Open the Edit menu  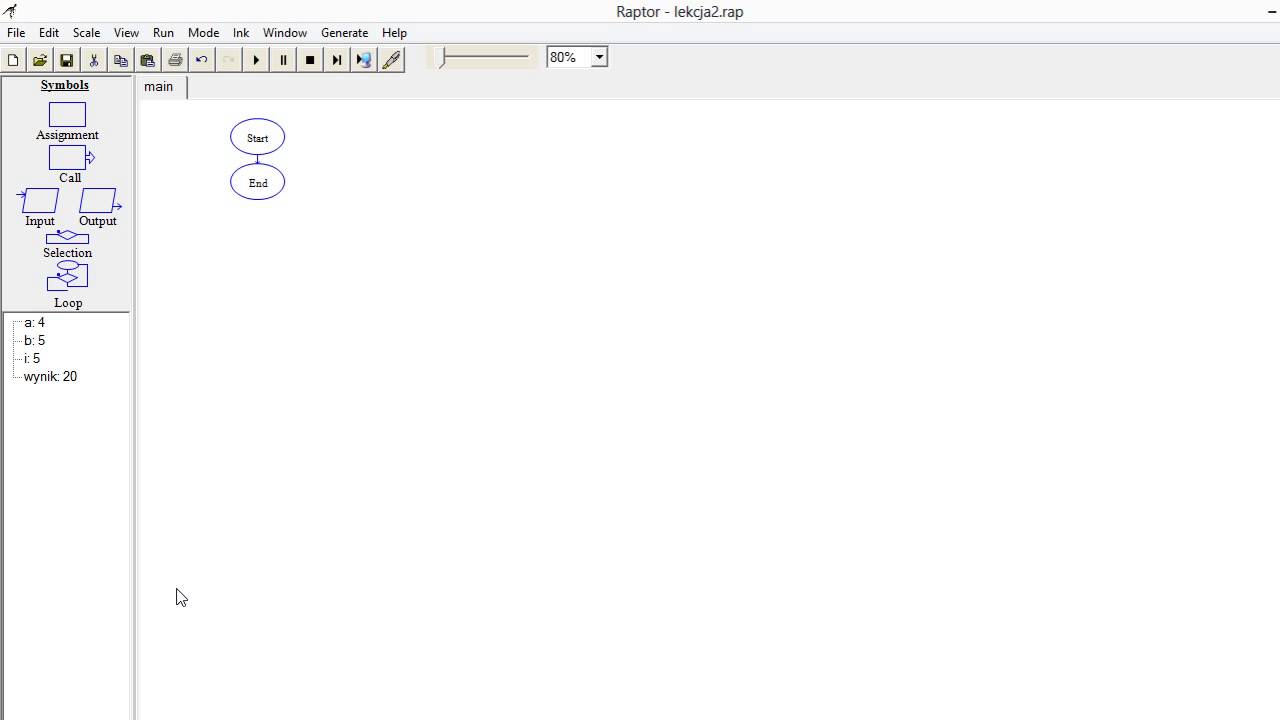pos(49,33)
